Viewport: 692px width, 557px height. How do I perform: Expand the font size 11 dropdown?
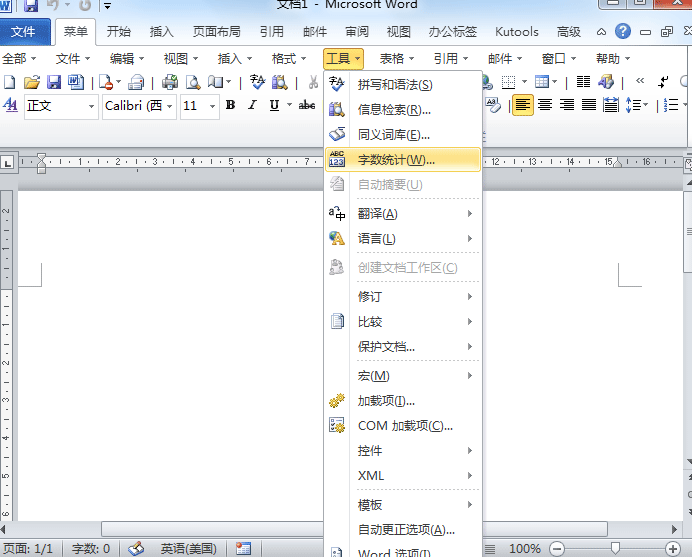[213, 106]
